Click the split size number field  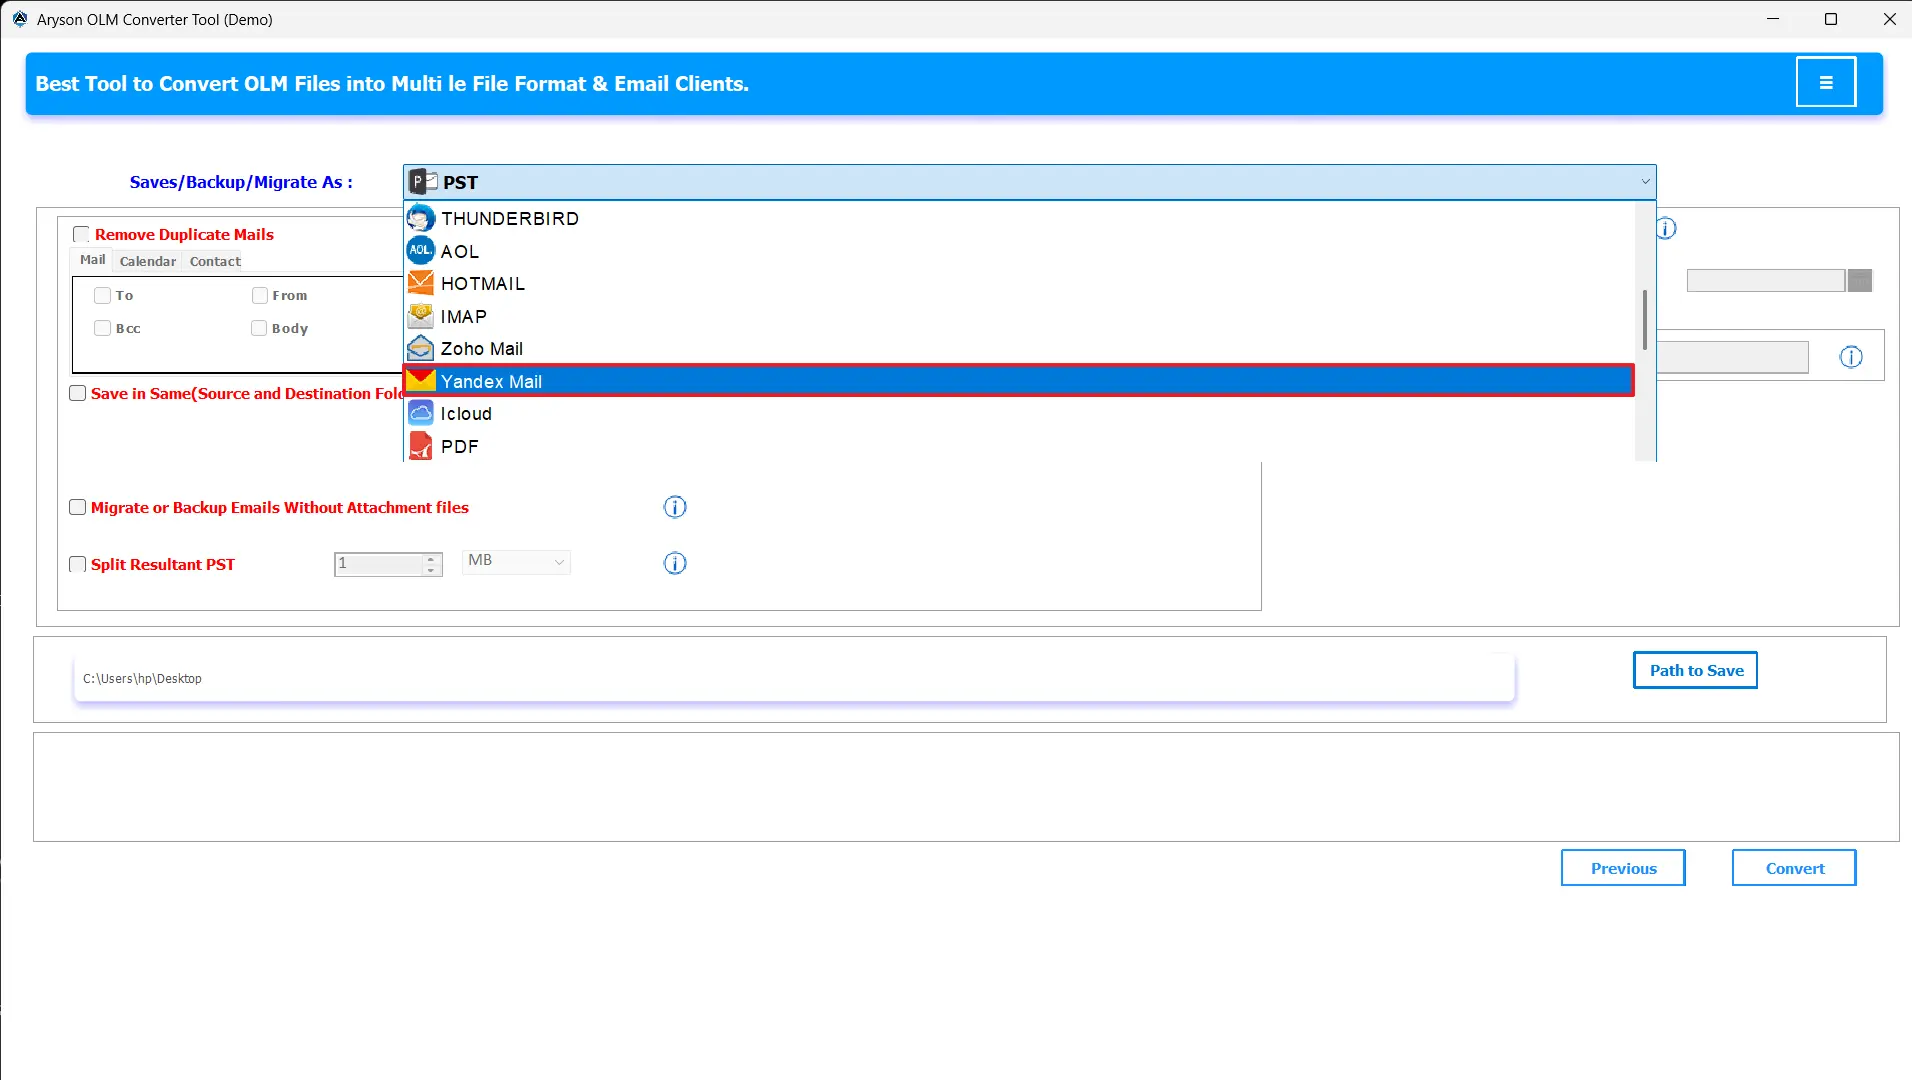[379, 564]
